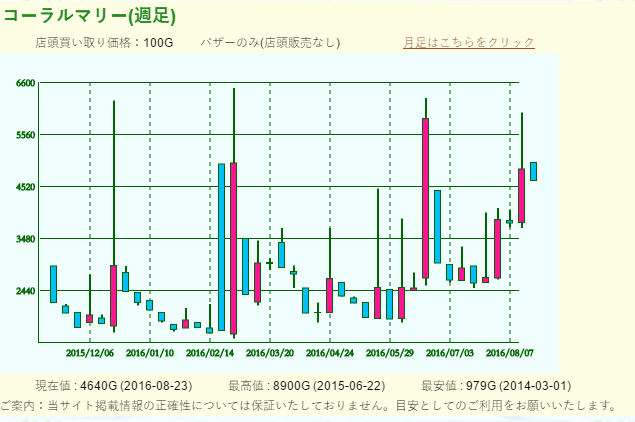
Task: Click the date label 2016/03/20
Action: 270,353
